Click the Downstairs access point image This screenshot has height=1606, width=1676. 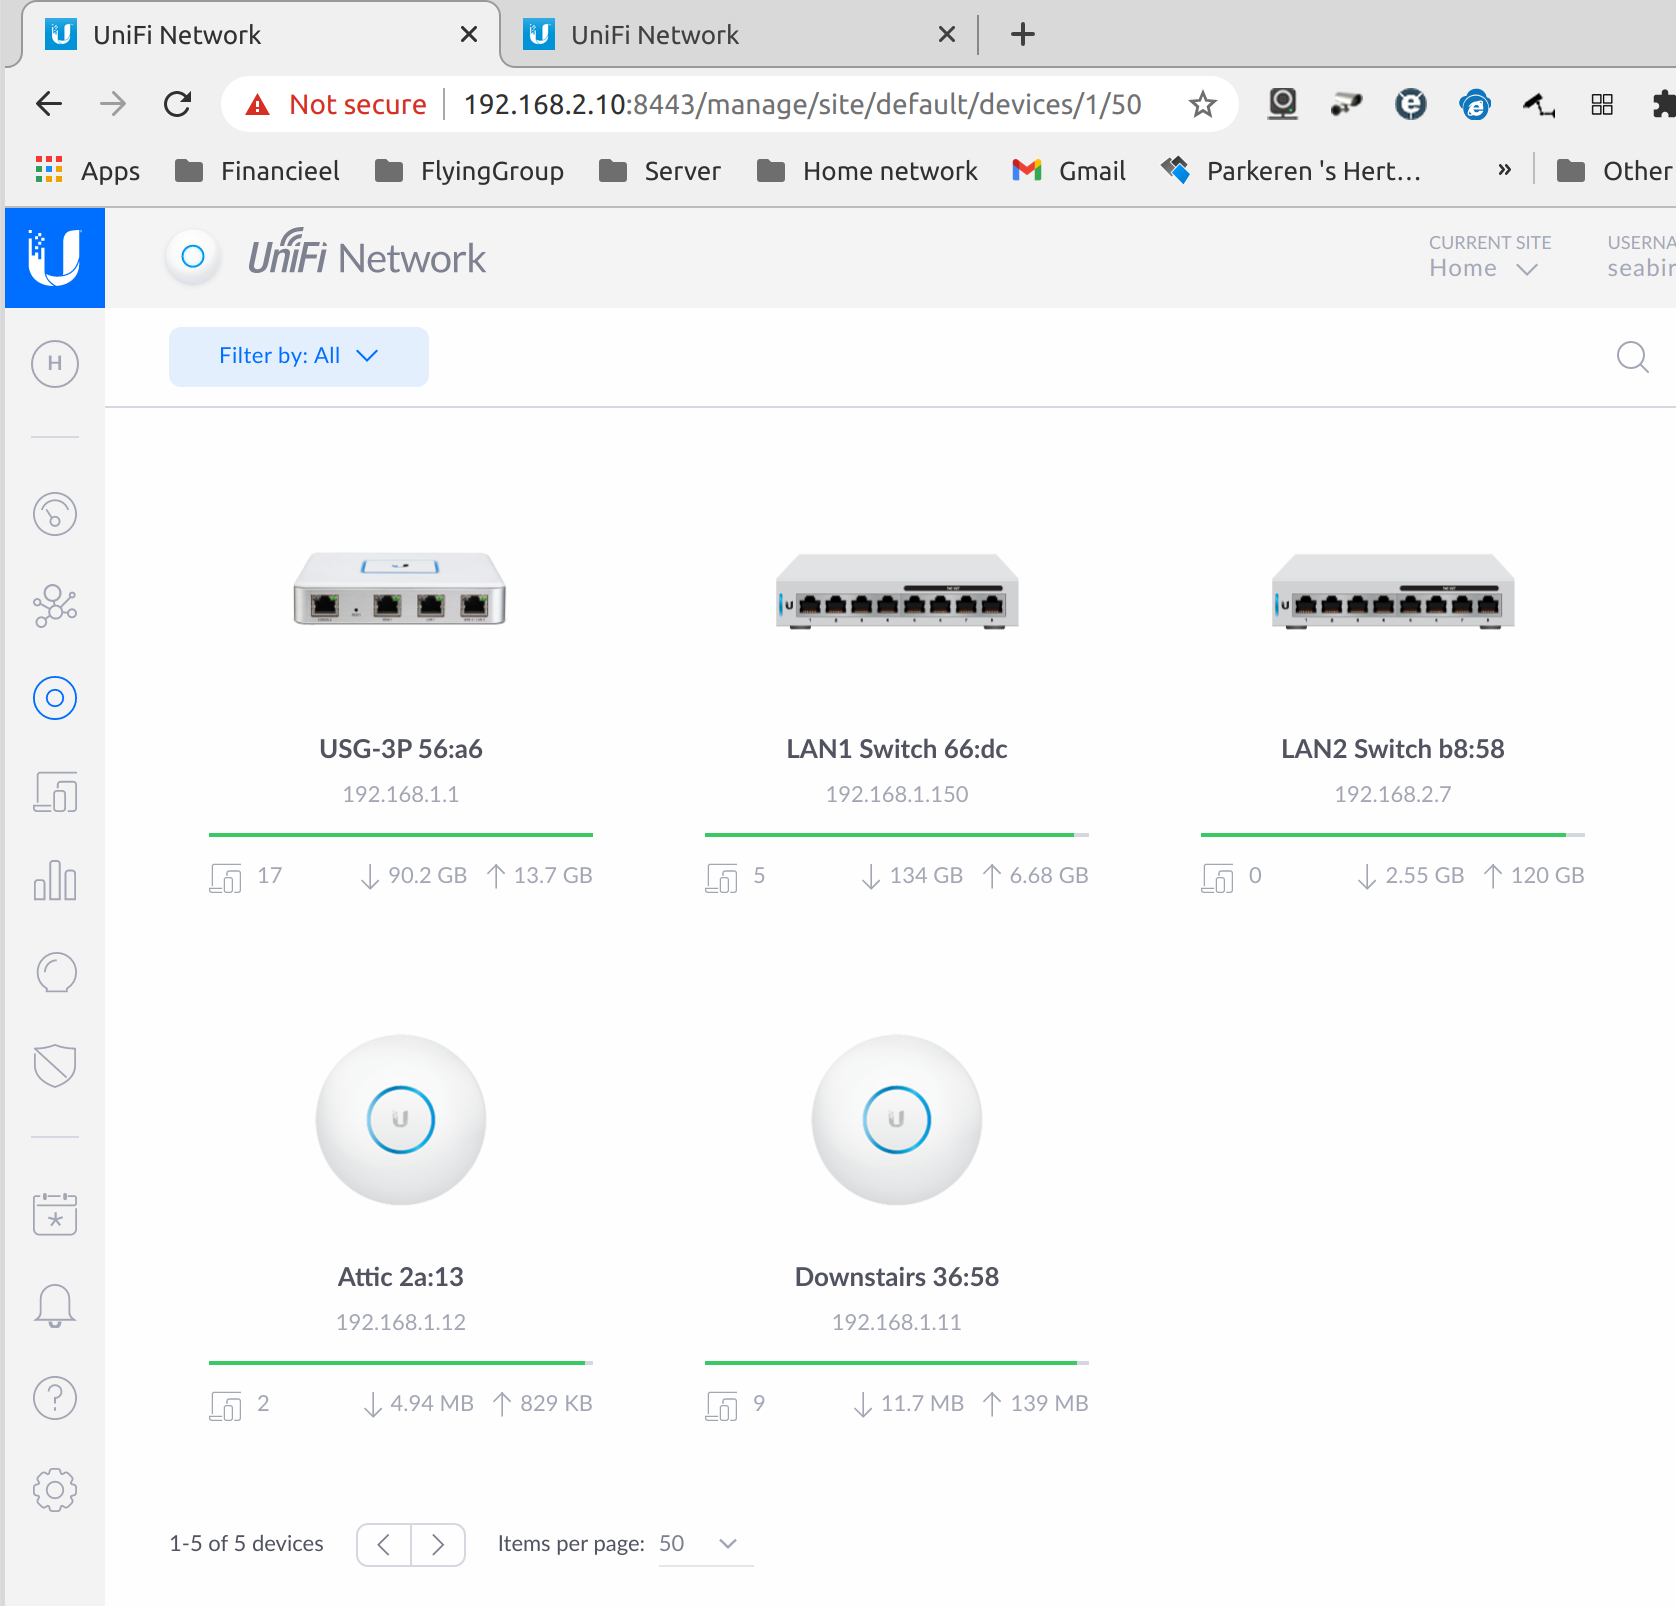897,1119
